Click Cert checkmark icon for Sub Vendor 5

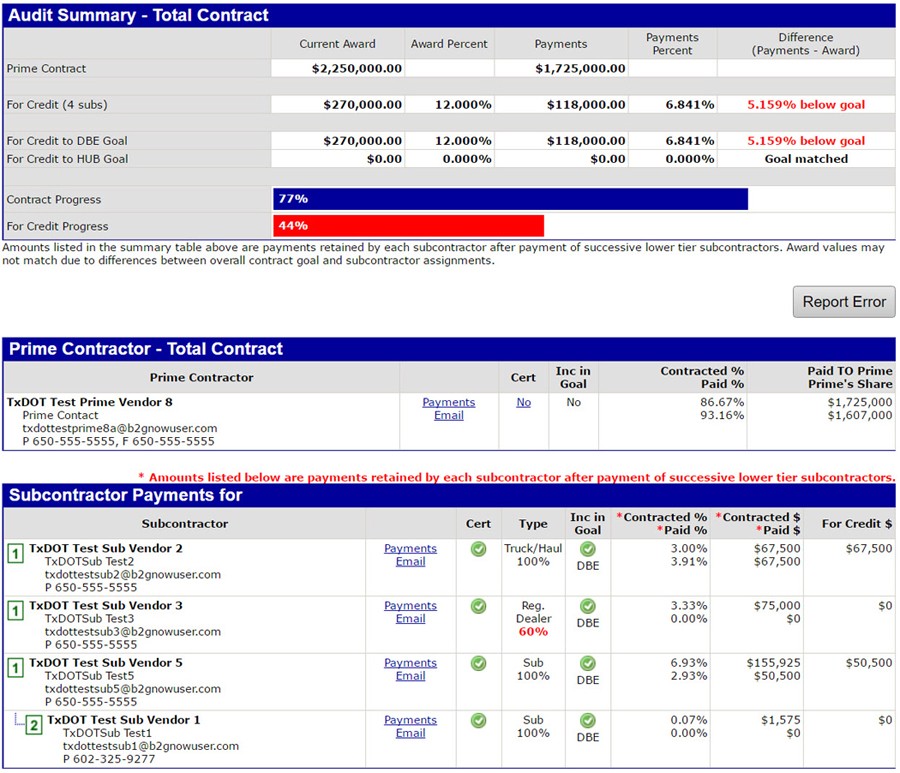478,663
